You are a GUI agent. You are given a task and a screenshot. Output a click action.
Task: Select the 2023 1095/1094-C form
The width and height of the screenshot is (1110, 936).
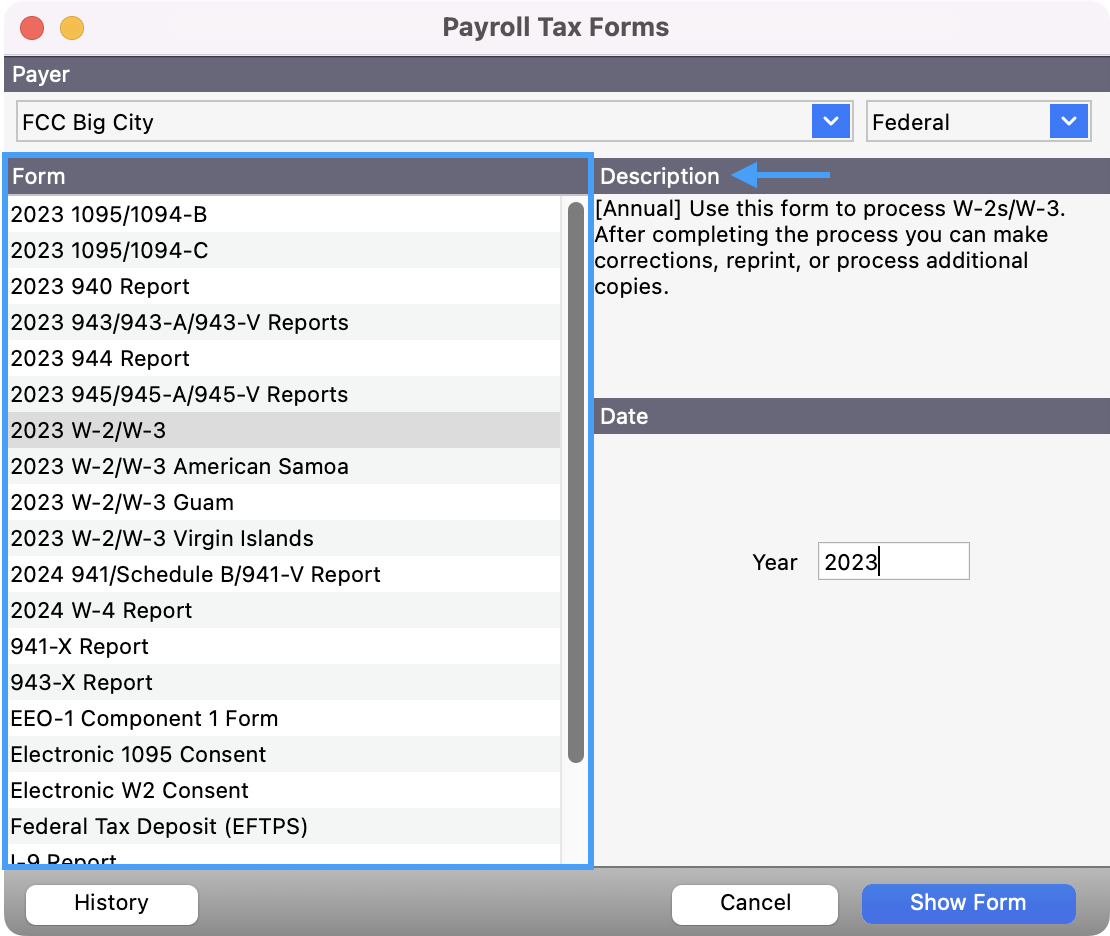tap(109, 250)
